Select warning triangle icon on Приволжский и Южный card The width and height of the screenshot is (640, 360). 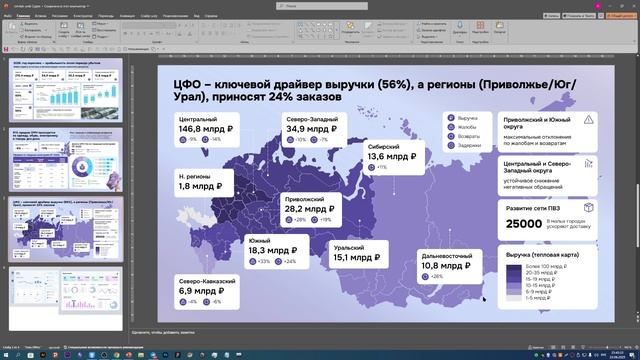(x=588, y=120)
